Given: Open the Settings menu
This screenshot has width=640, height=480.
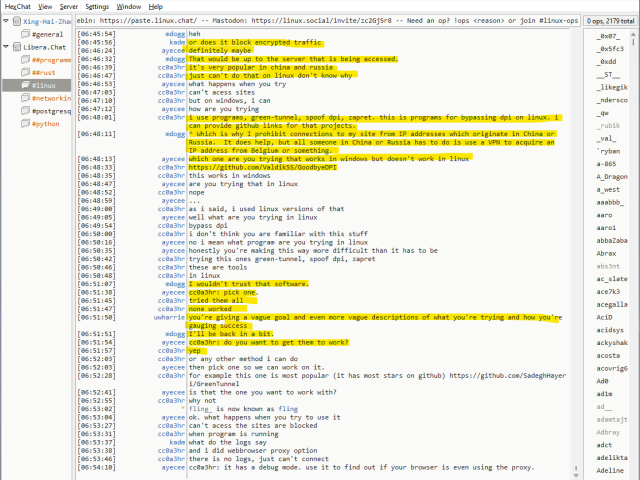Looking at the screenshot, I should (x=97, y=6).
